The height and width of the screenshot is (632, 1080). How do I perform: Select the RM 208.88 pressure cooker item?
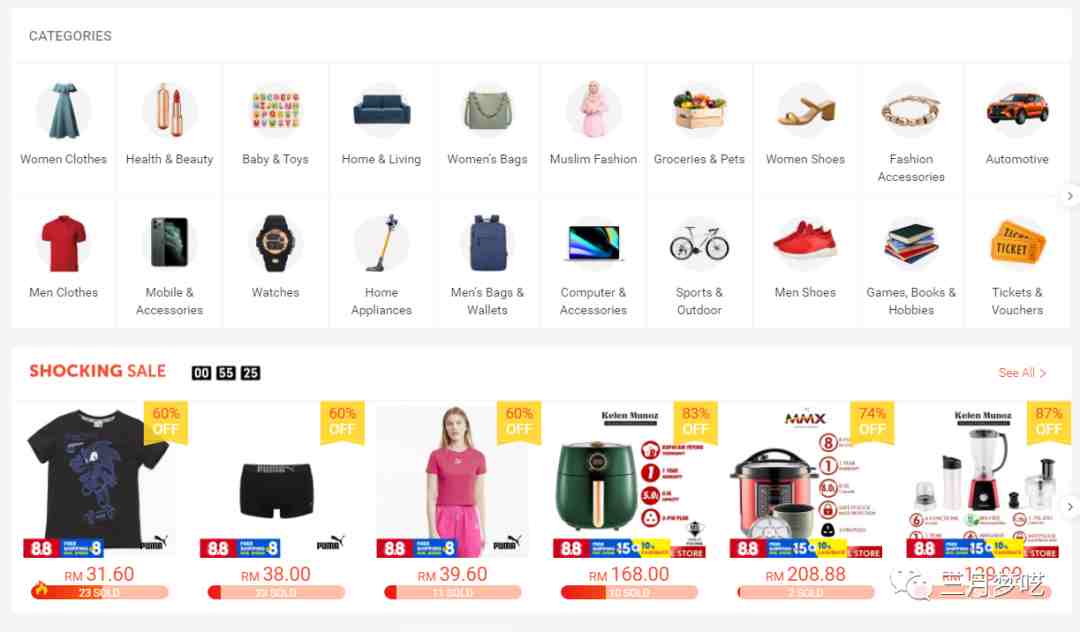pyautogui.click(x=805, y=481)
